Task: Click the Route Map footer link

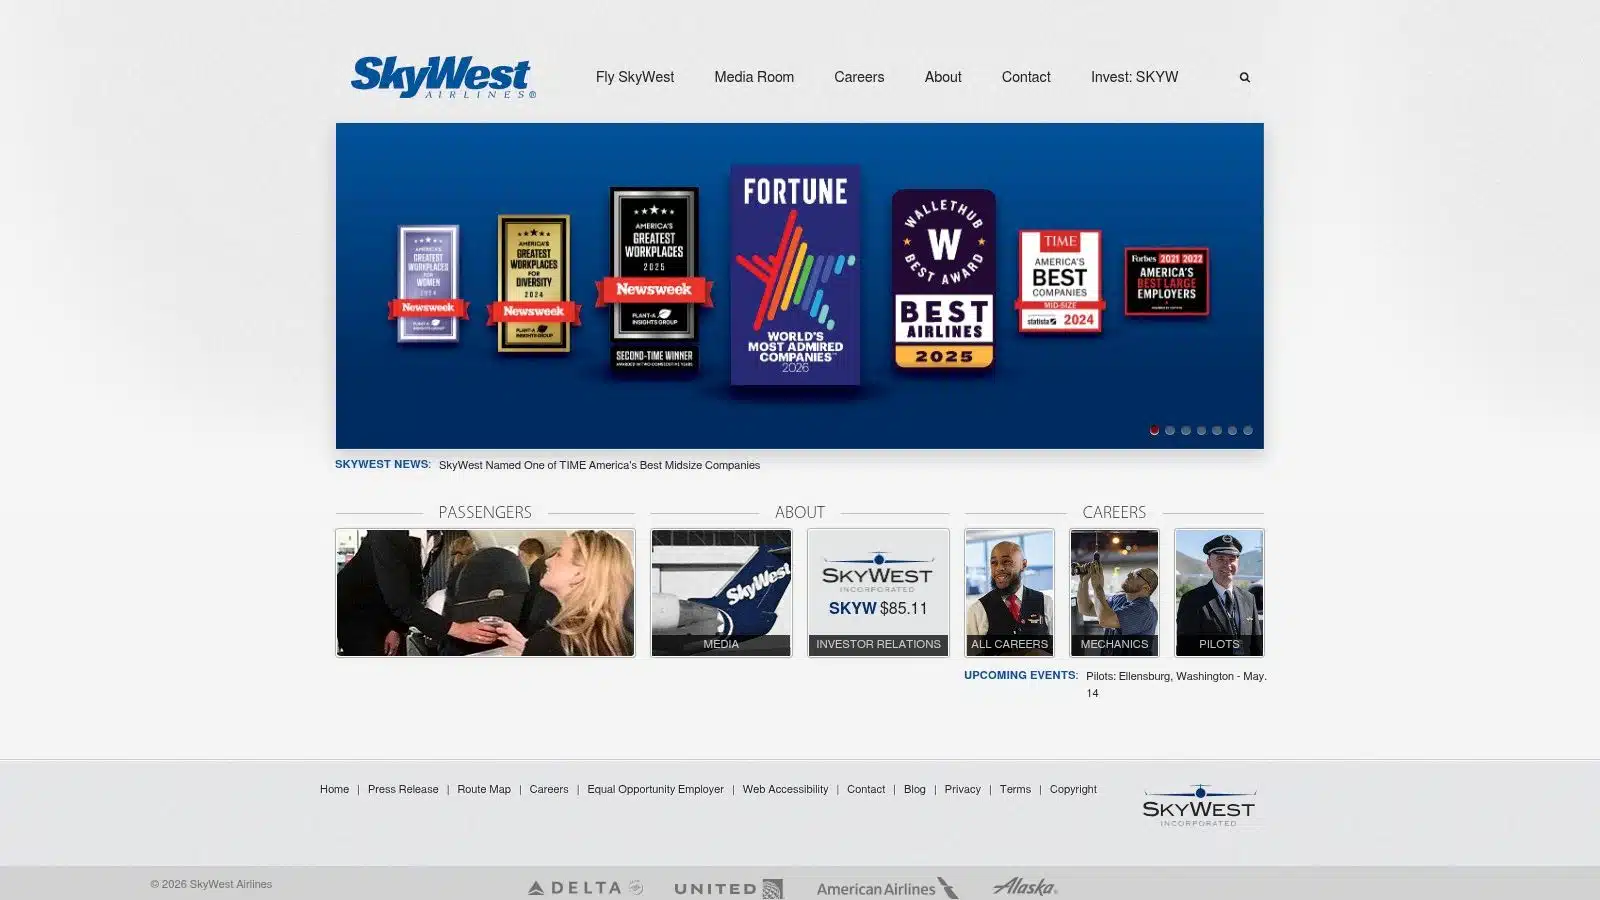Action: click(x=484, y=789)
